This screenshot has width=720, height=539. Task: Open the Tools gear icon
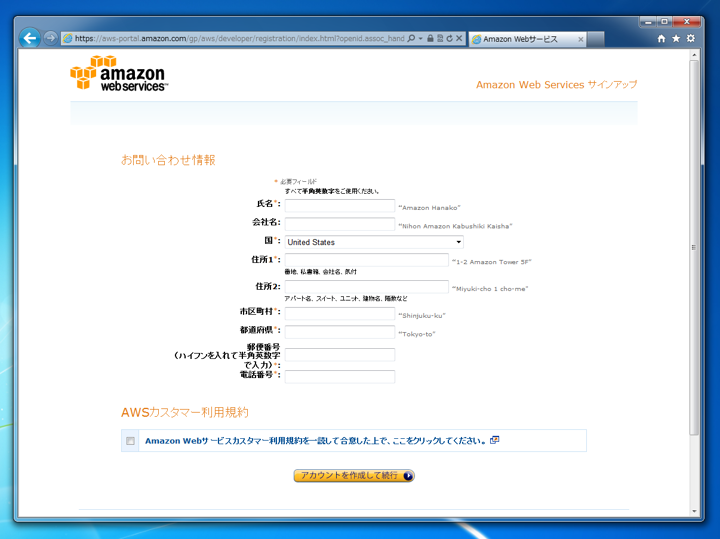691,39
